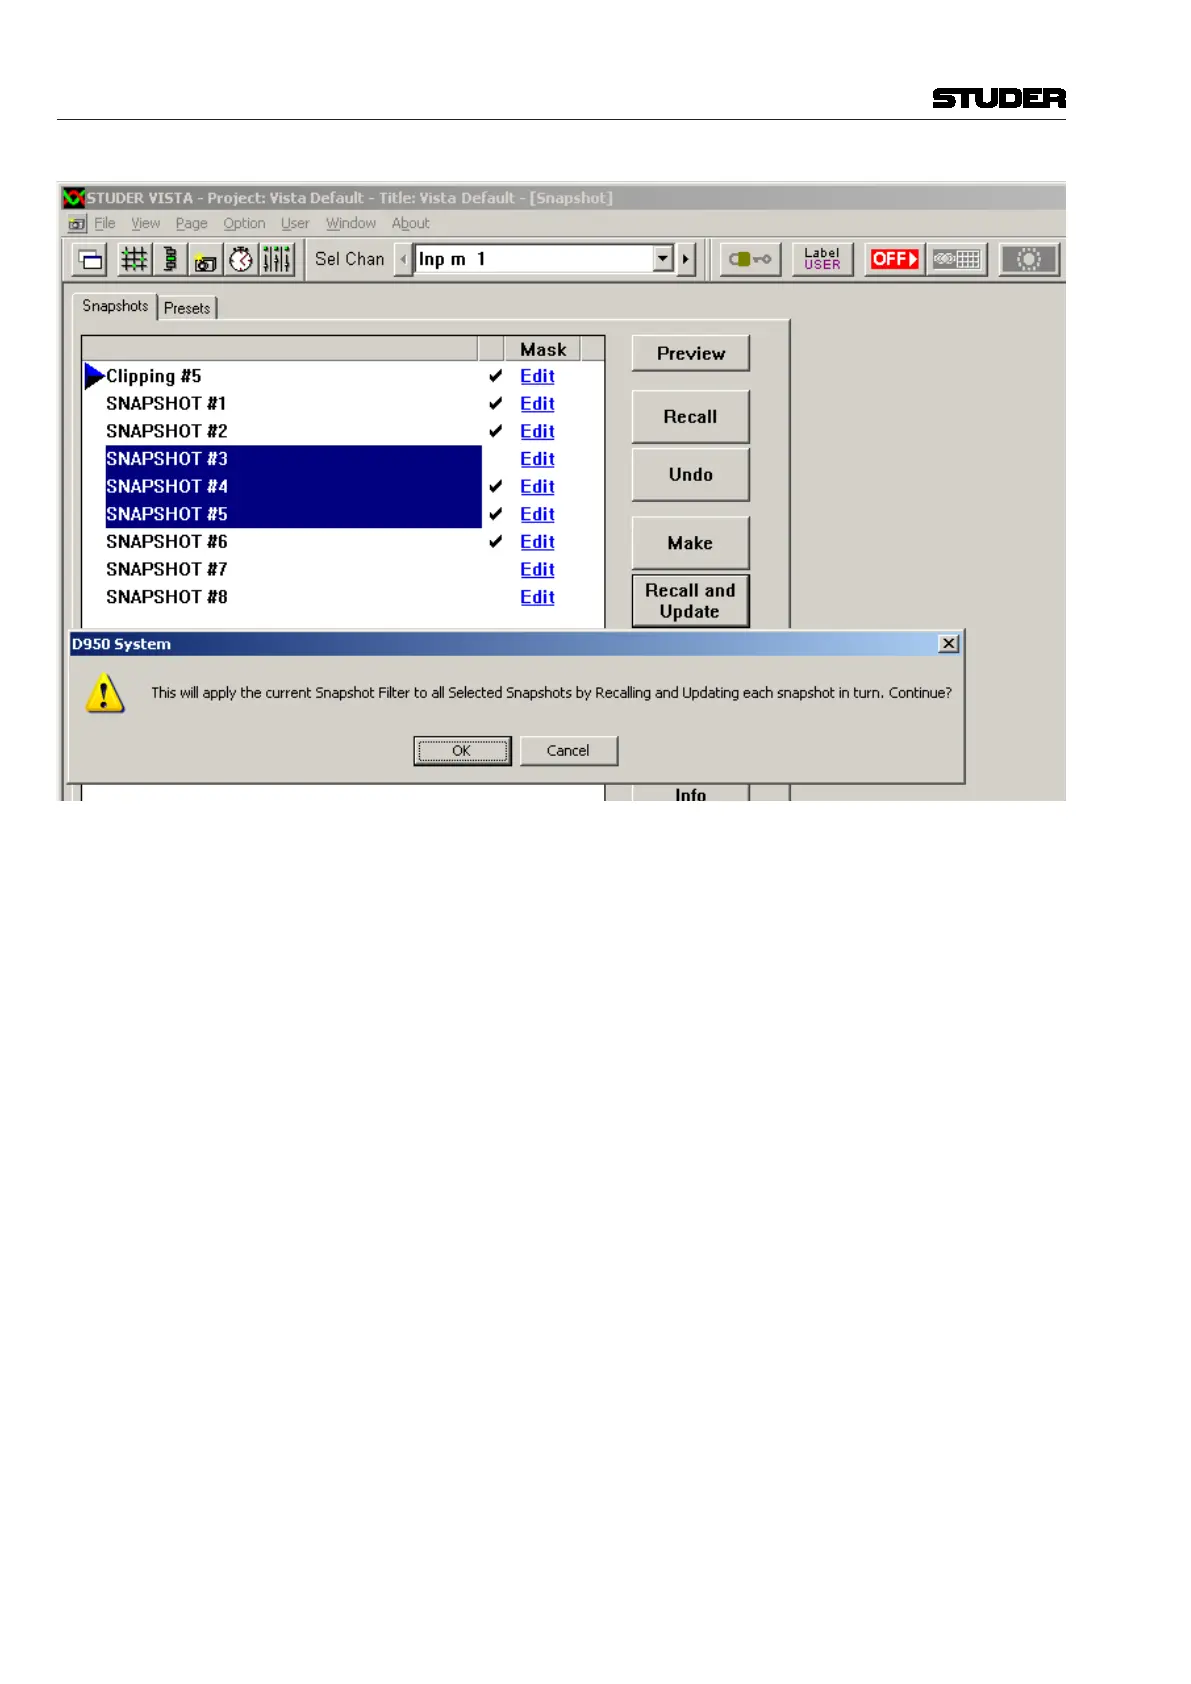
Task: Select the SNAPSHOT #6 row
Action: [x=293, y=542]
